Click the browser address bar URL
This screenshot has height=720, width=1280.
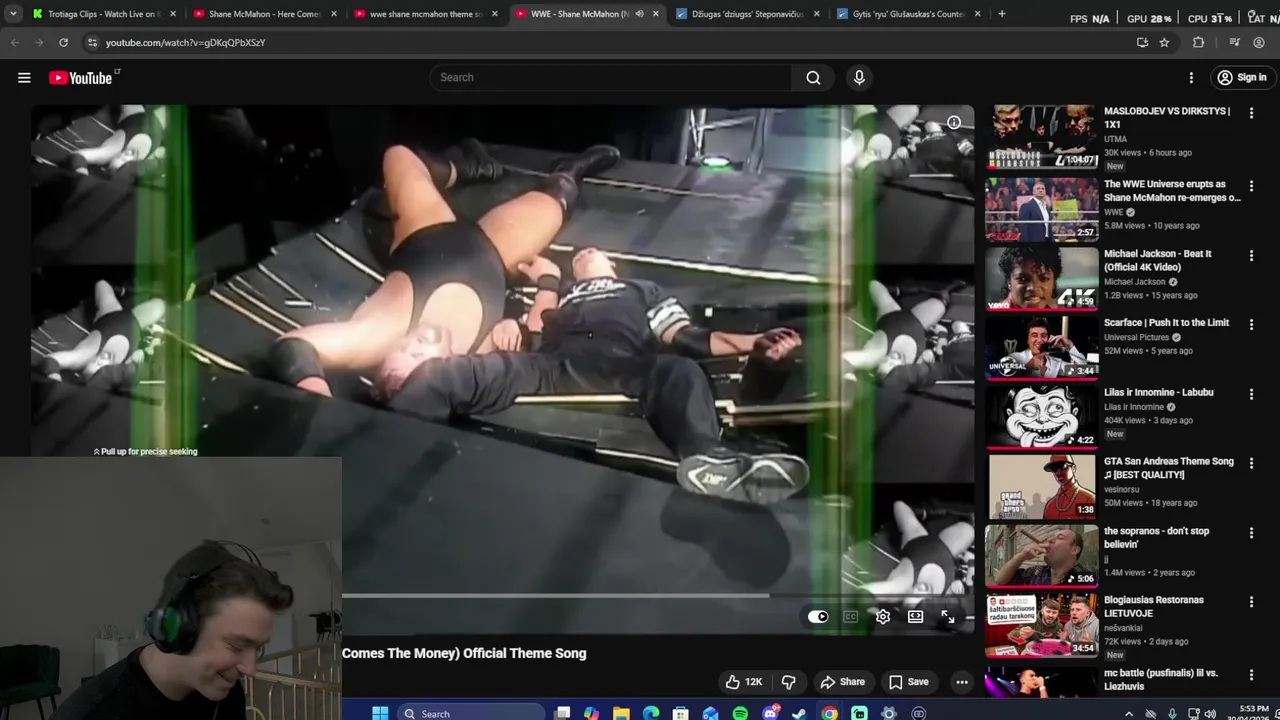[185, 42]
